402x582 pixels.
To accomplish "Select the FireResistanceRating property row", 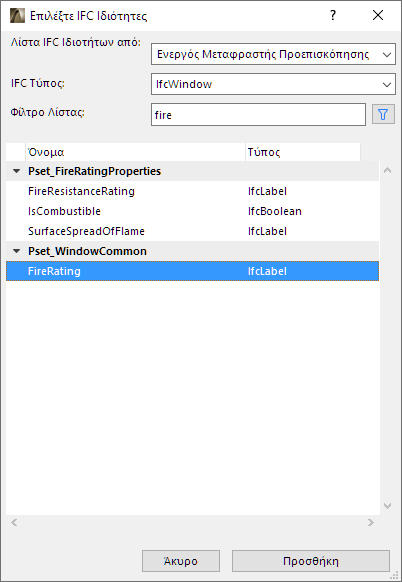I will tap(192, 191).
